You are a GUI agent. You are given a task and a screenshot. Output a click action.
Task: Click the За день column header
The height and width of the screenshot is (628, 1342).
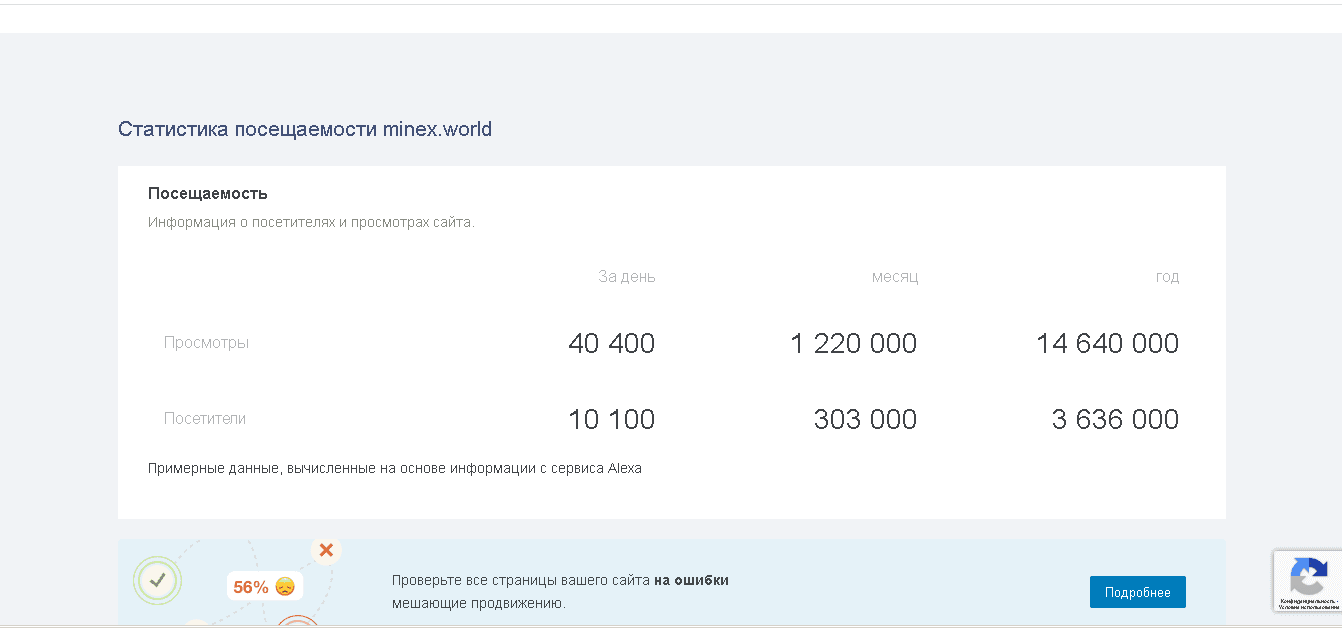[625, 276]
